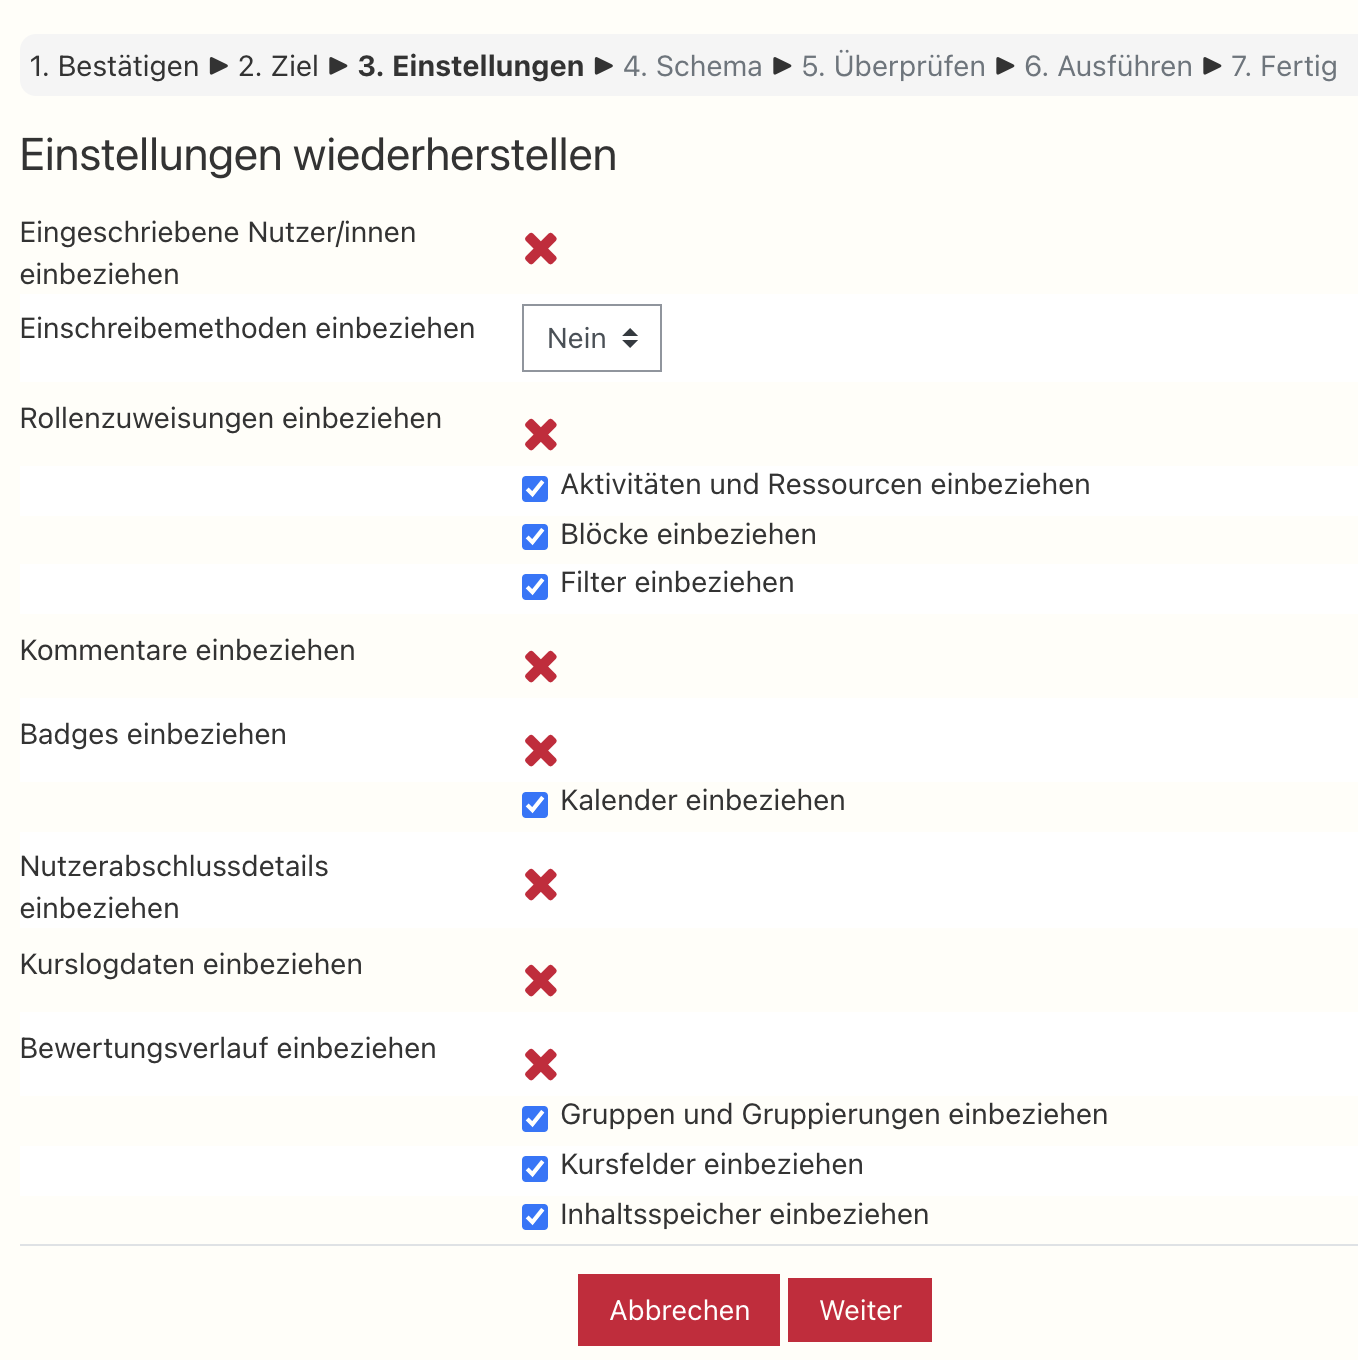This screenshot has width=1358, height=1360.
Task: Uncheck Kursfelder einbeziehen option
Action: tap(535, 1168)
